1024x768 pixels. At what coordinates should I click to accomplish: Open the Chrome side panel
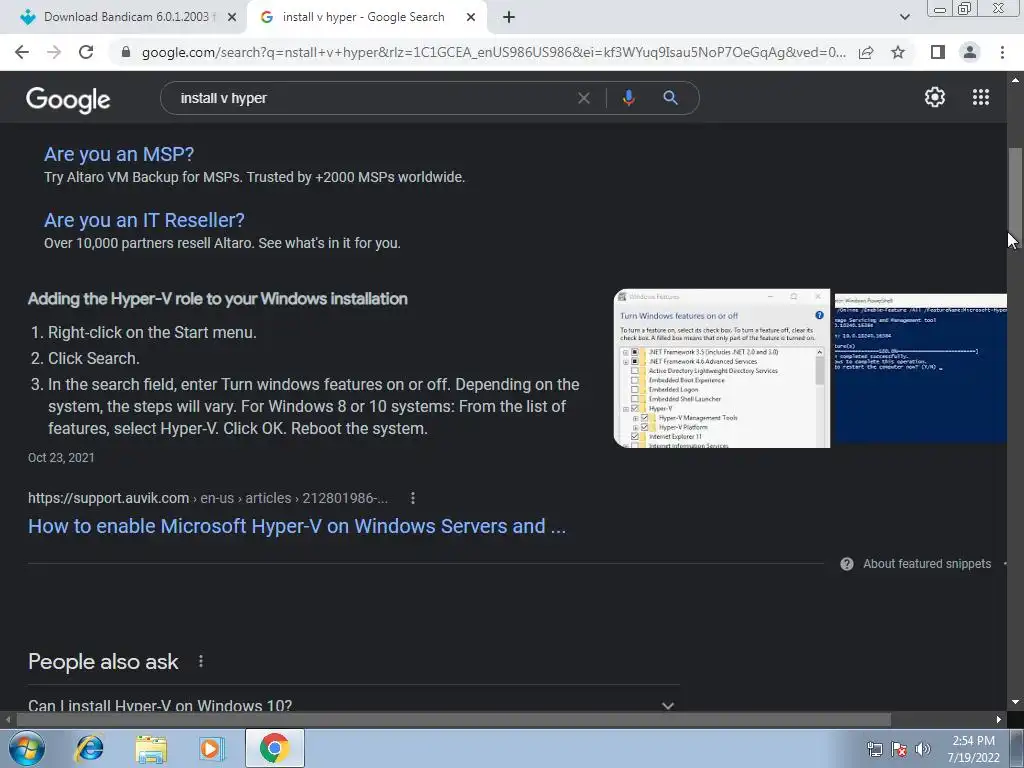pos(938,52)
